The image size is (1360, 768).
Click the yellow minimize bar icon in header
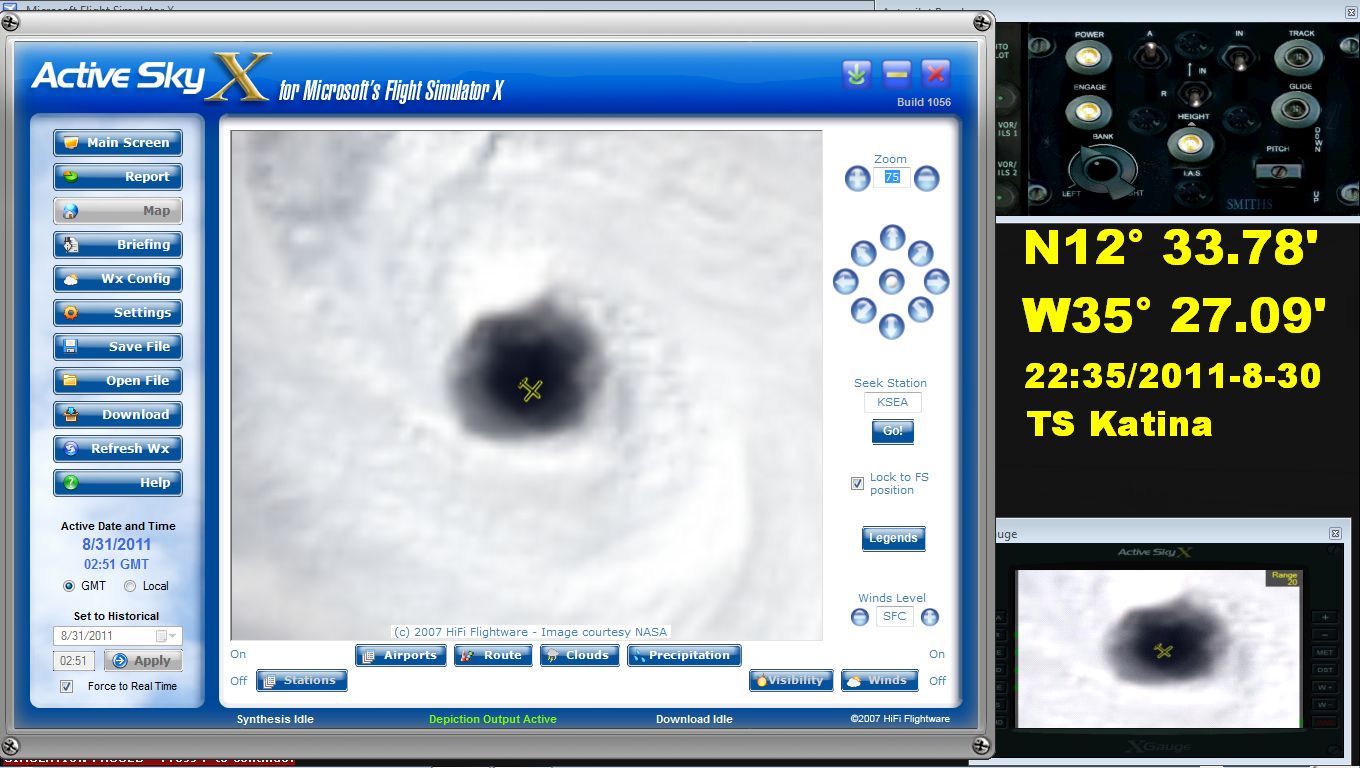coord(896,73)
